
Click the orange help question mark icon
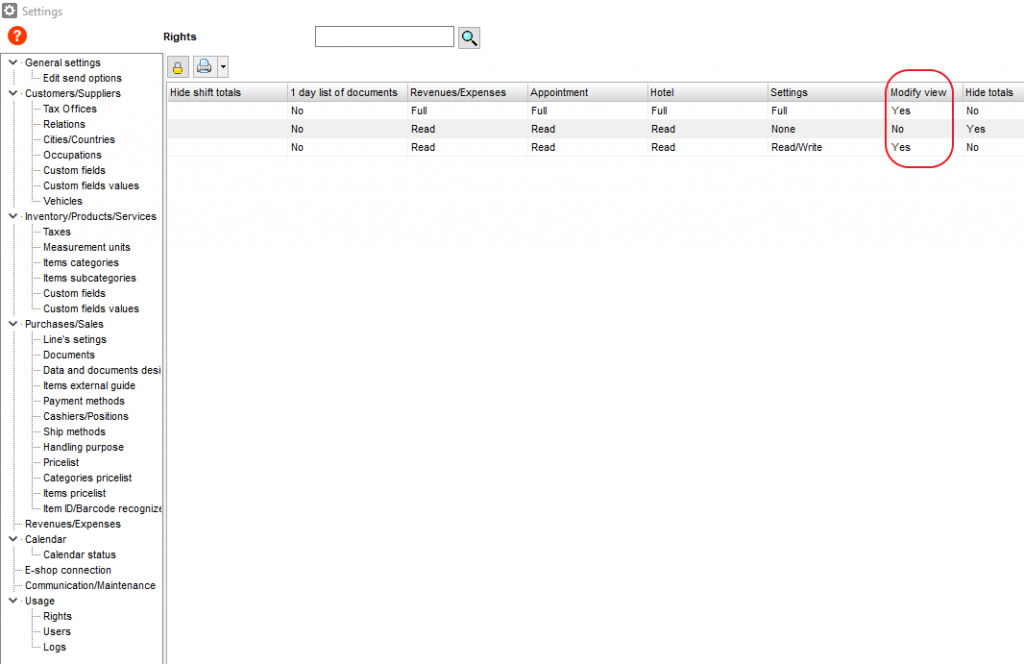17,36
